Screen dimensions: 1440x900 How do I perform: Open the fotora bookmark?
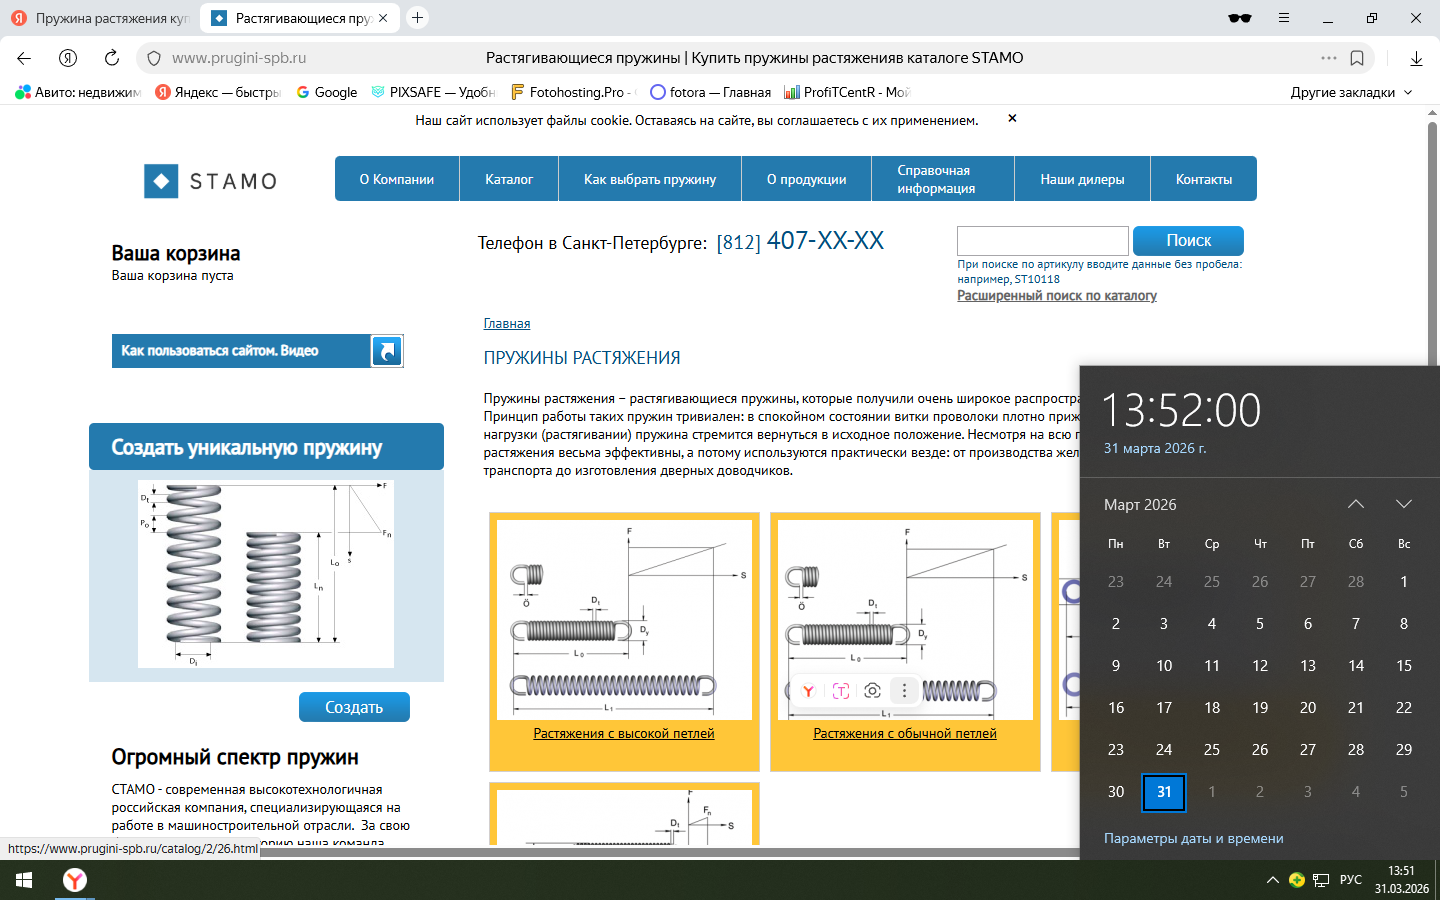710,92
